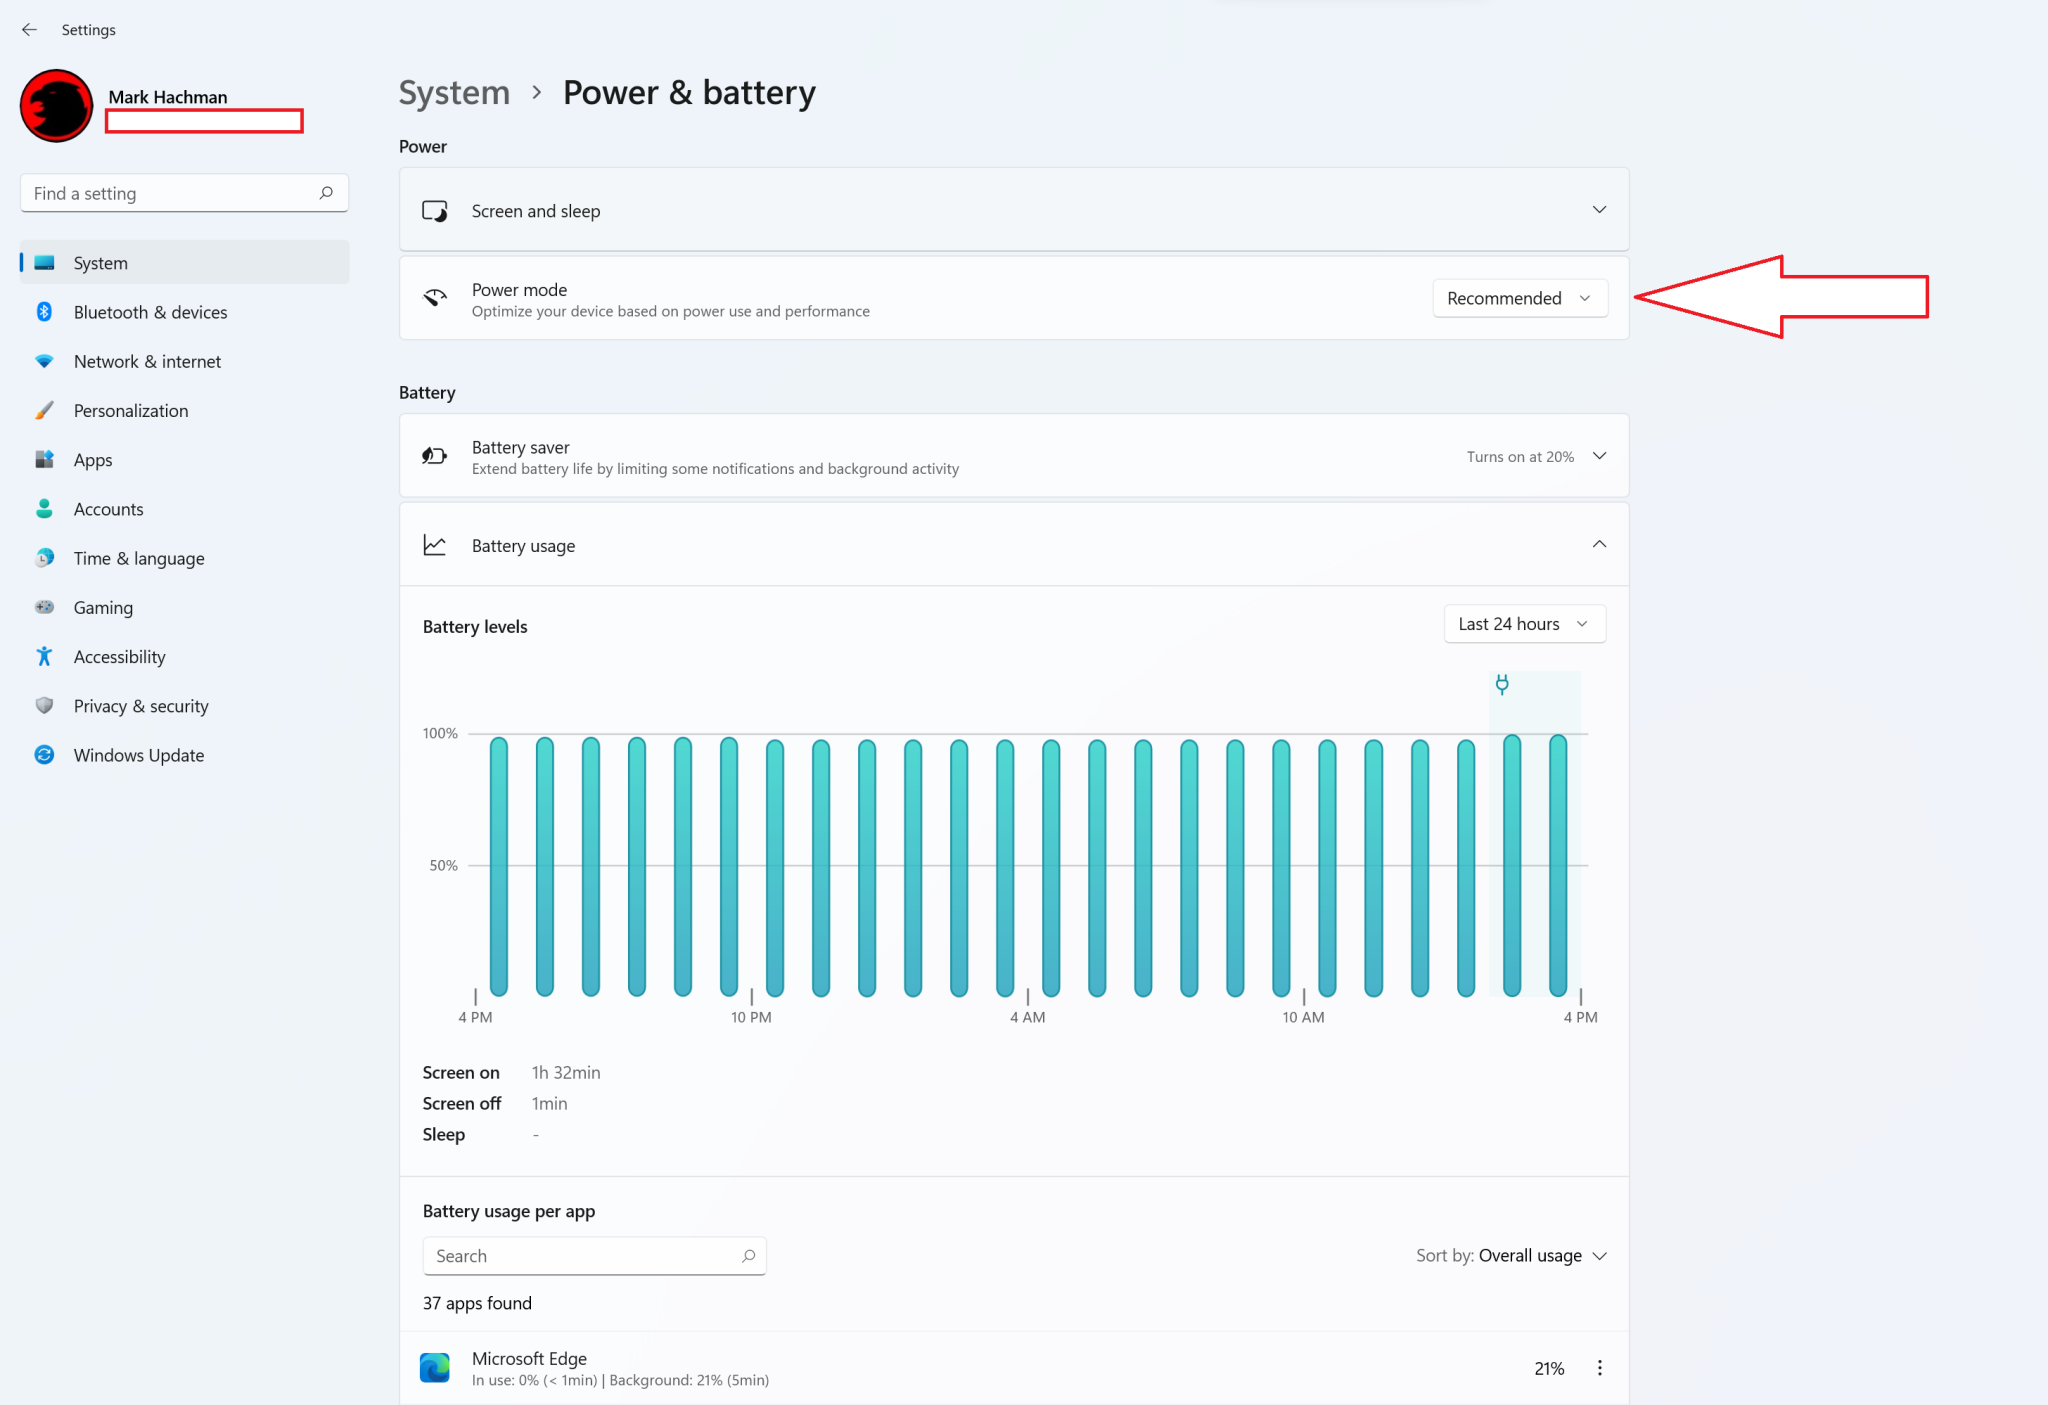Open Privacy & security settings
2048x1405 pixels.
tap(141, 706)
